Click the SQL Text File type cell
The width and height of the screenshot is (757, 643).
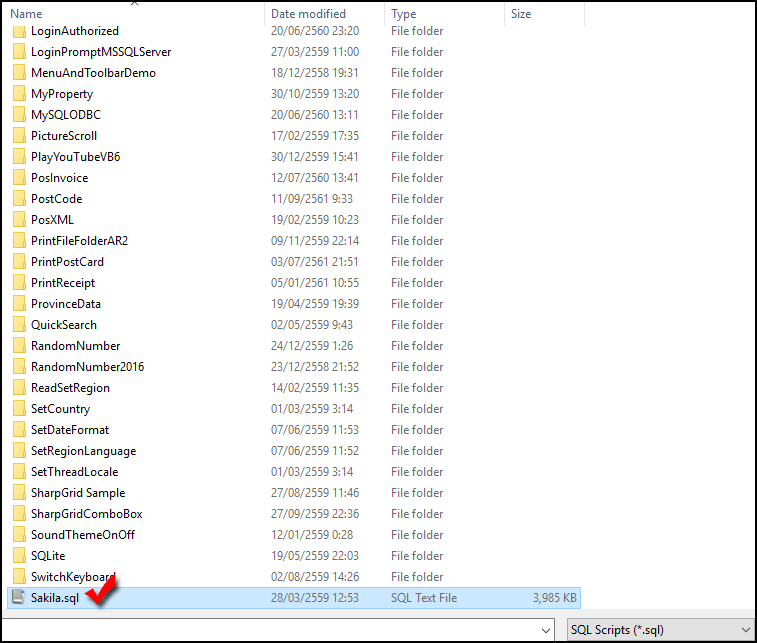coord(424,598)
